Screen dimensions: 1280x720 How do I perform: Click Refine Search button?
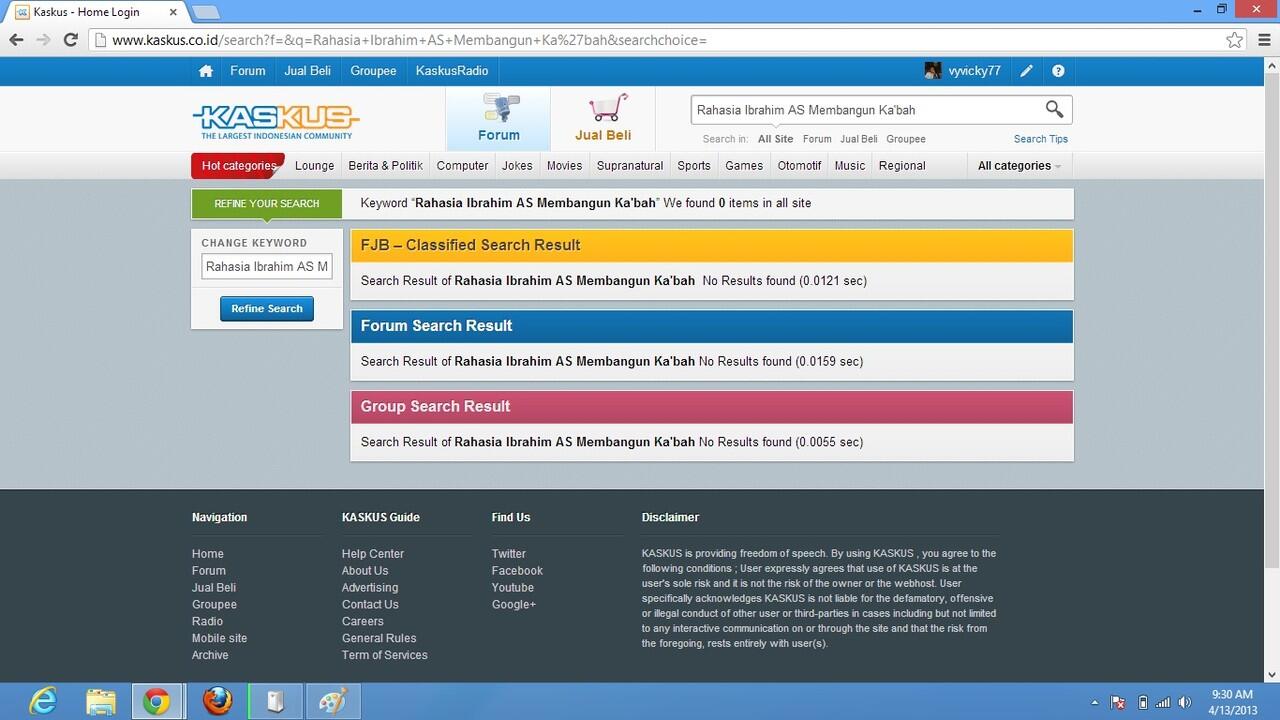coord(267,309)
